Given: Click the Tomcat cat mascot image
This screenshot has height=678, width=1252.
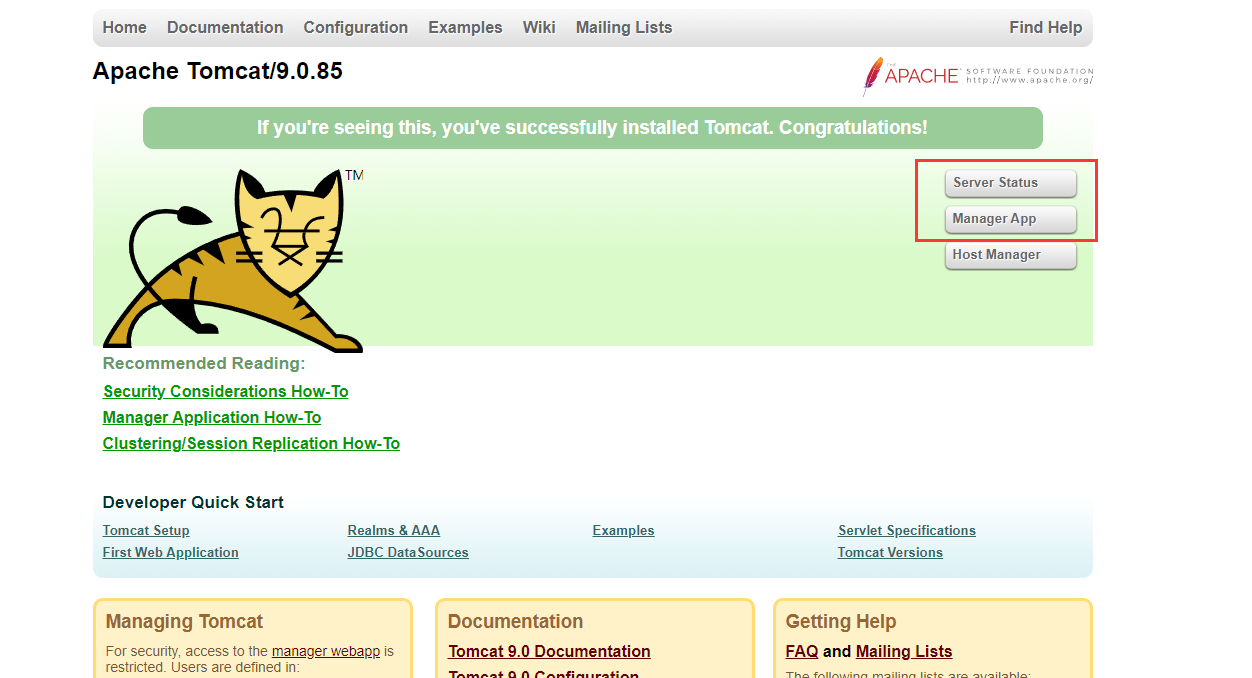Looking at the screenshot, I should point(233,260).
